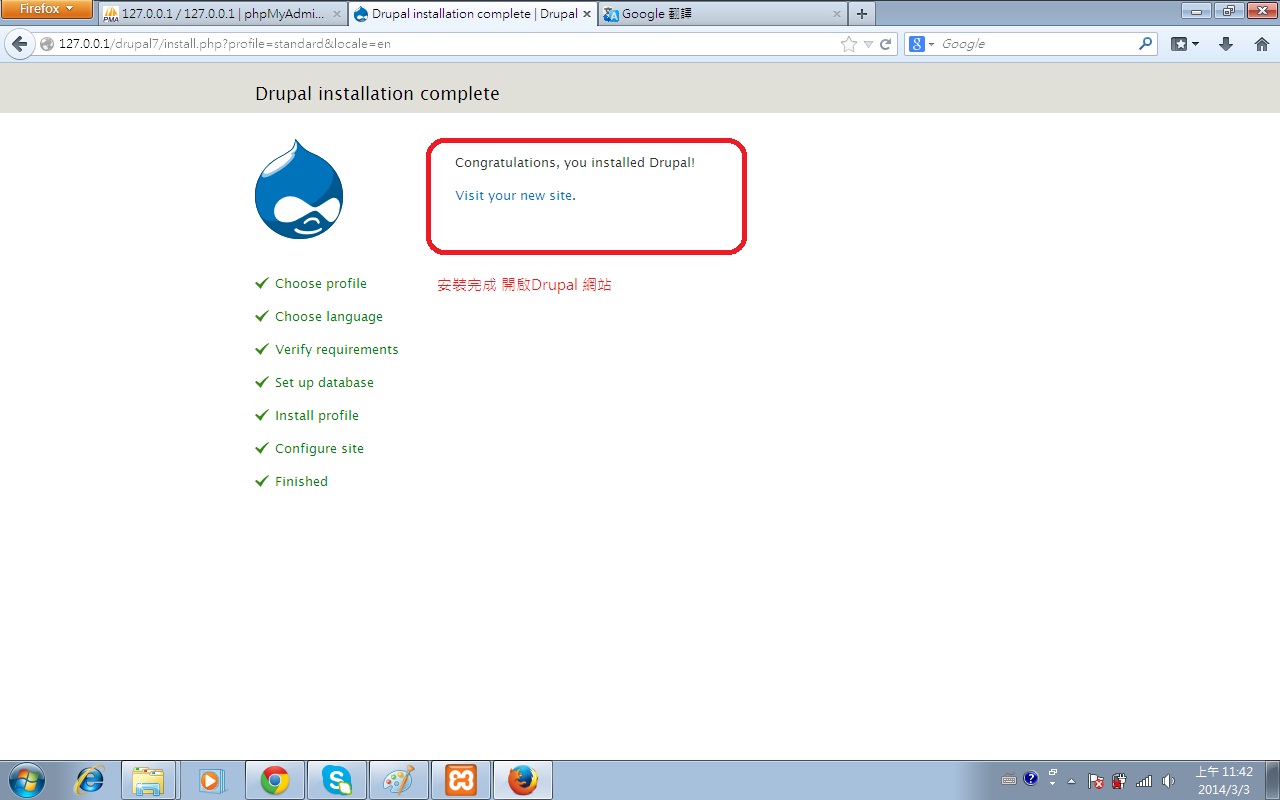Click the search magnifier icon
This screenshot has width=1280, height=800.
click(x=1146, y=44)
